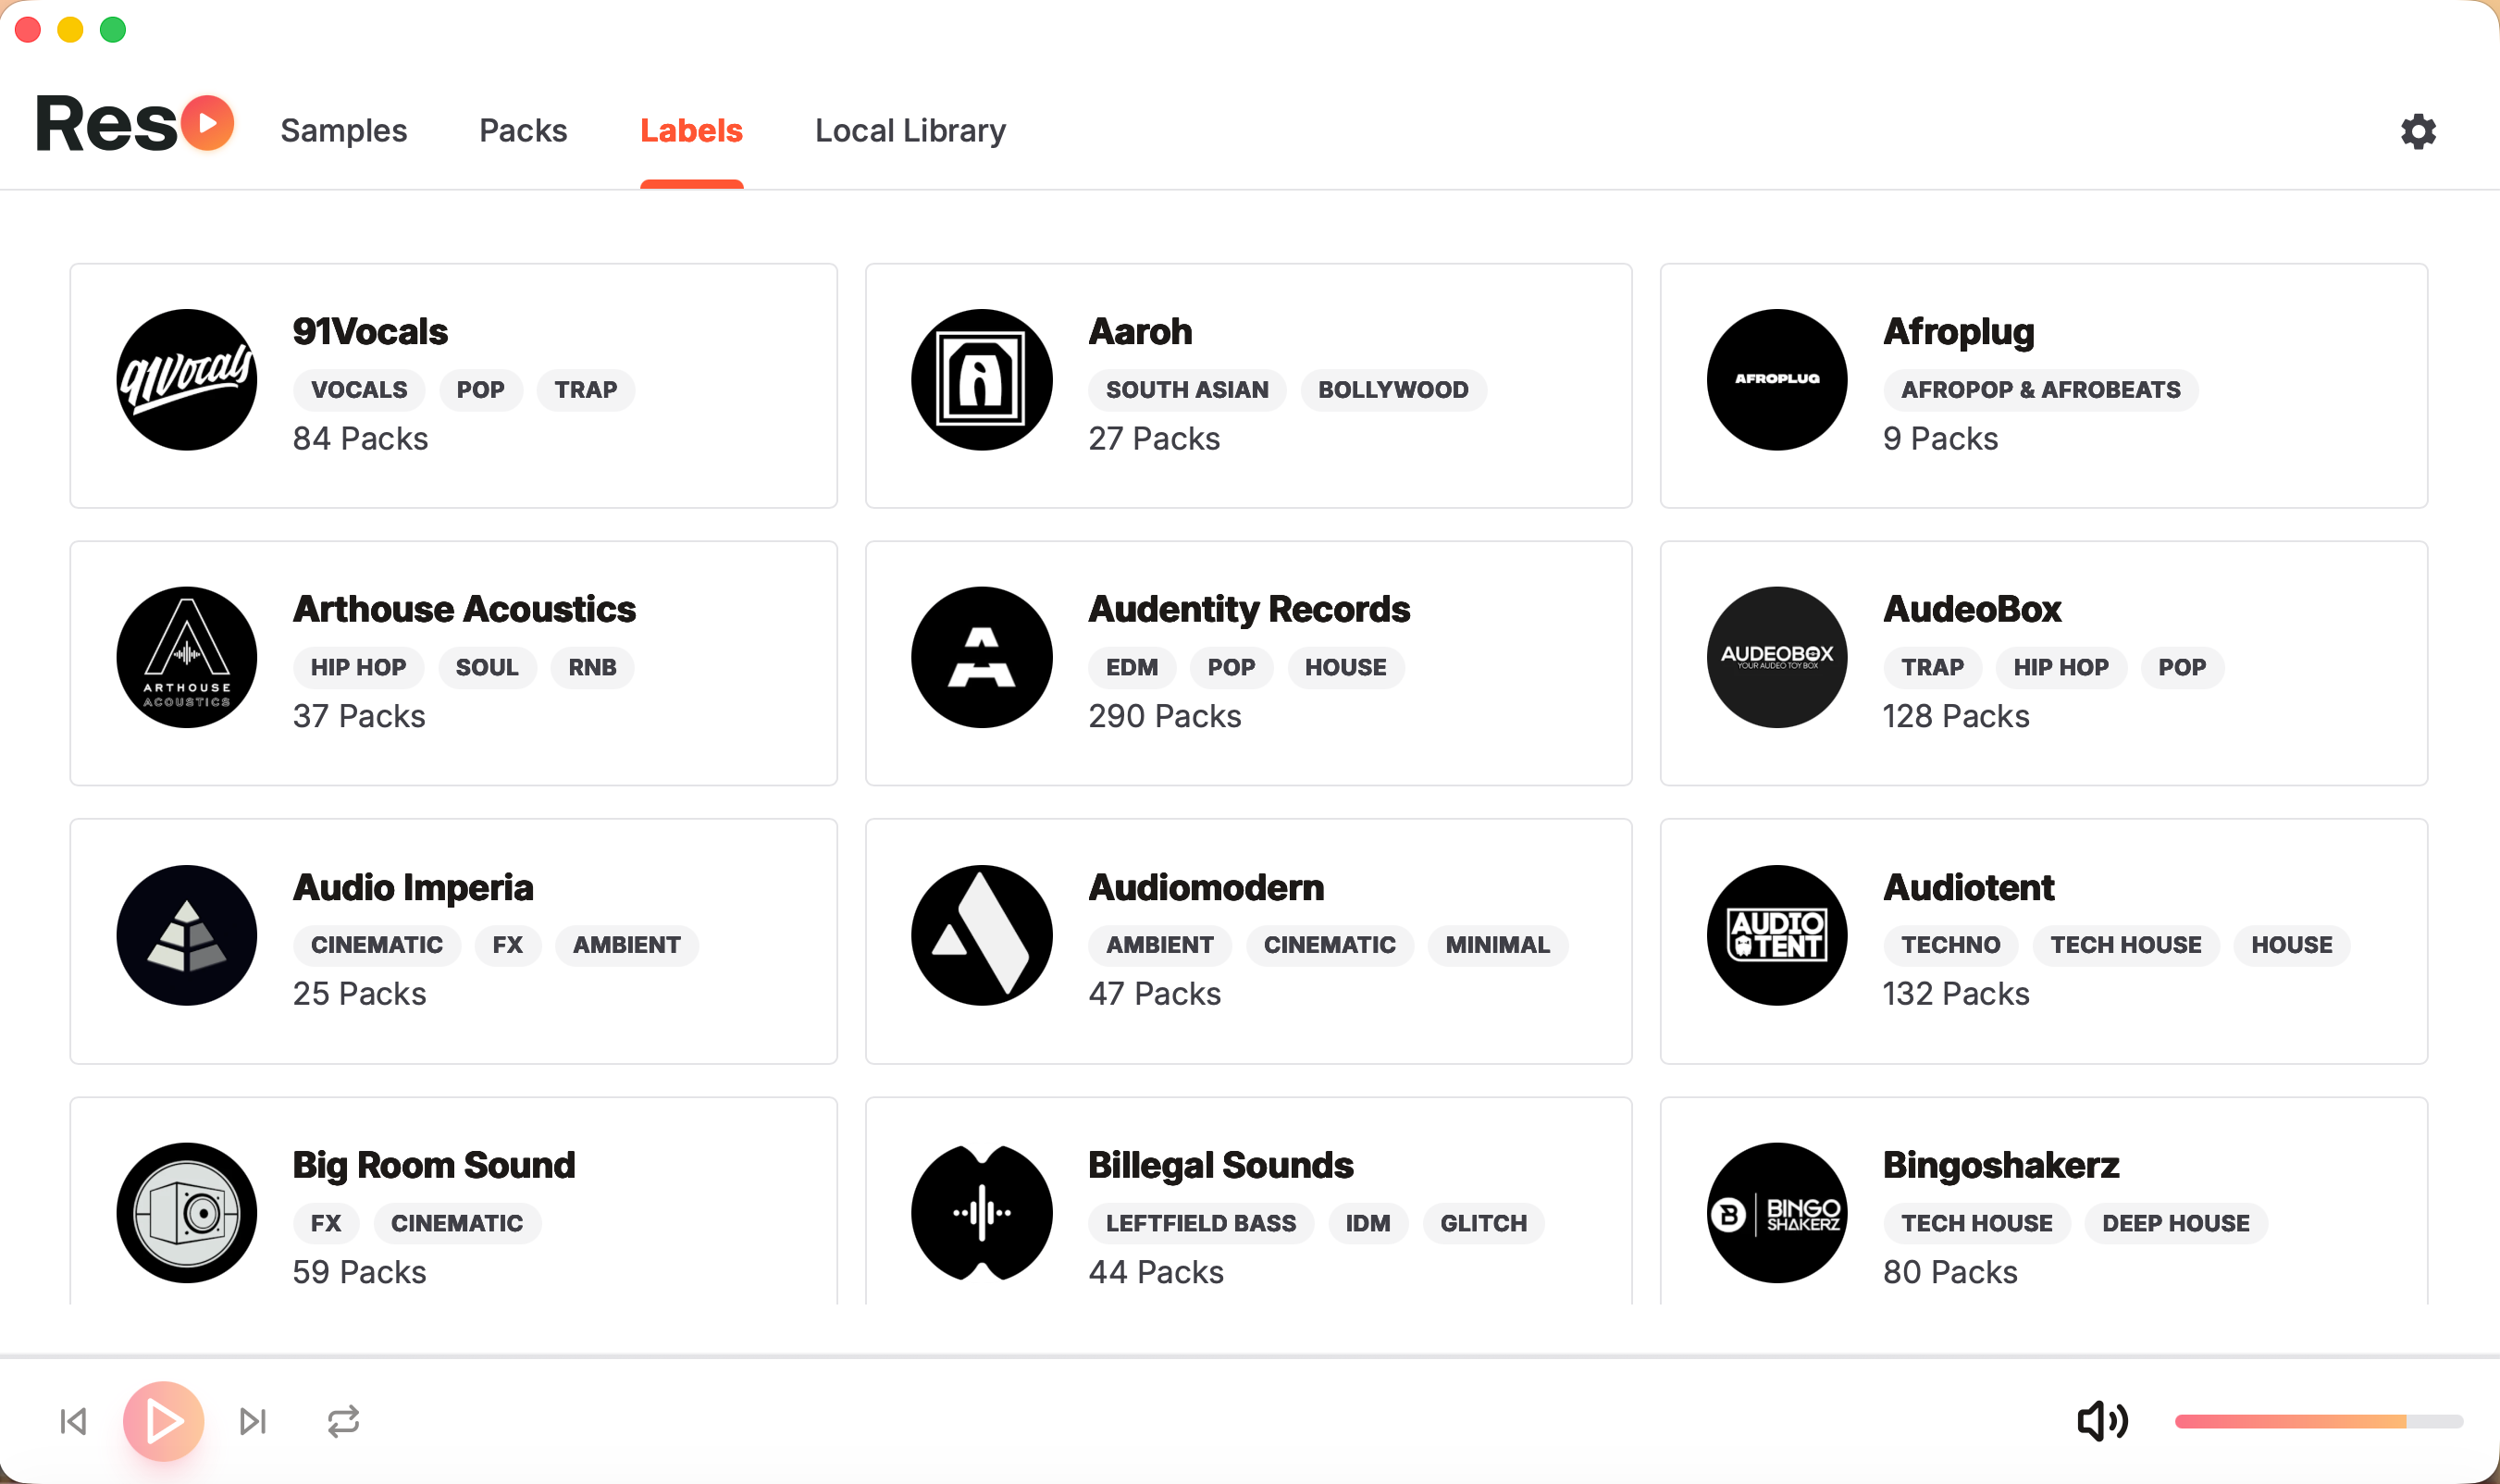Viewport: 2500px width, 1484px height.
Task: Click the Reso logo at top left
Action: pos(135,124)
